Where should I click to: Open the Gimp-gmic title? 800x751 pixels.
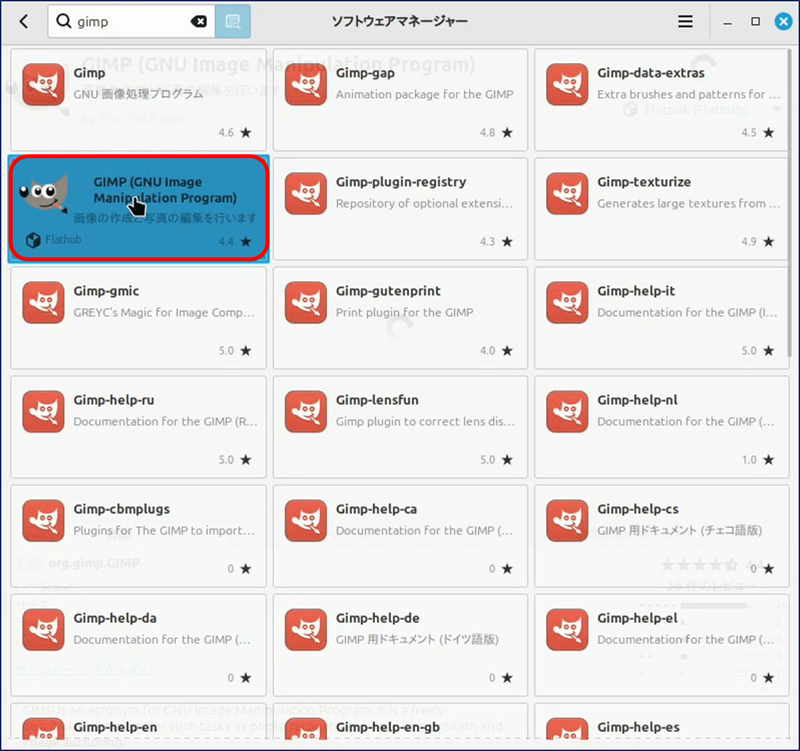tap(106, 291)
